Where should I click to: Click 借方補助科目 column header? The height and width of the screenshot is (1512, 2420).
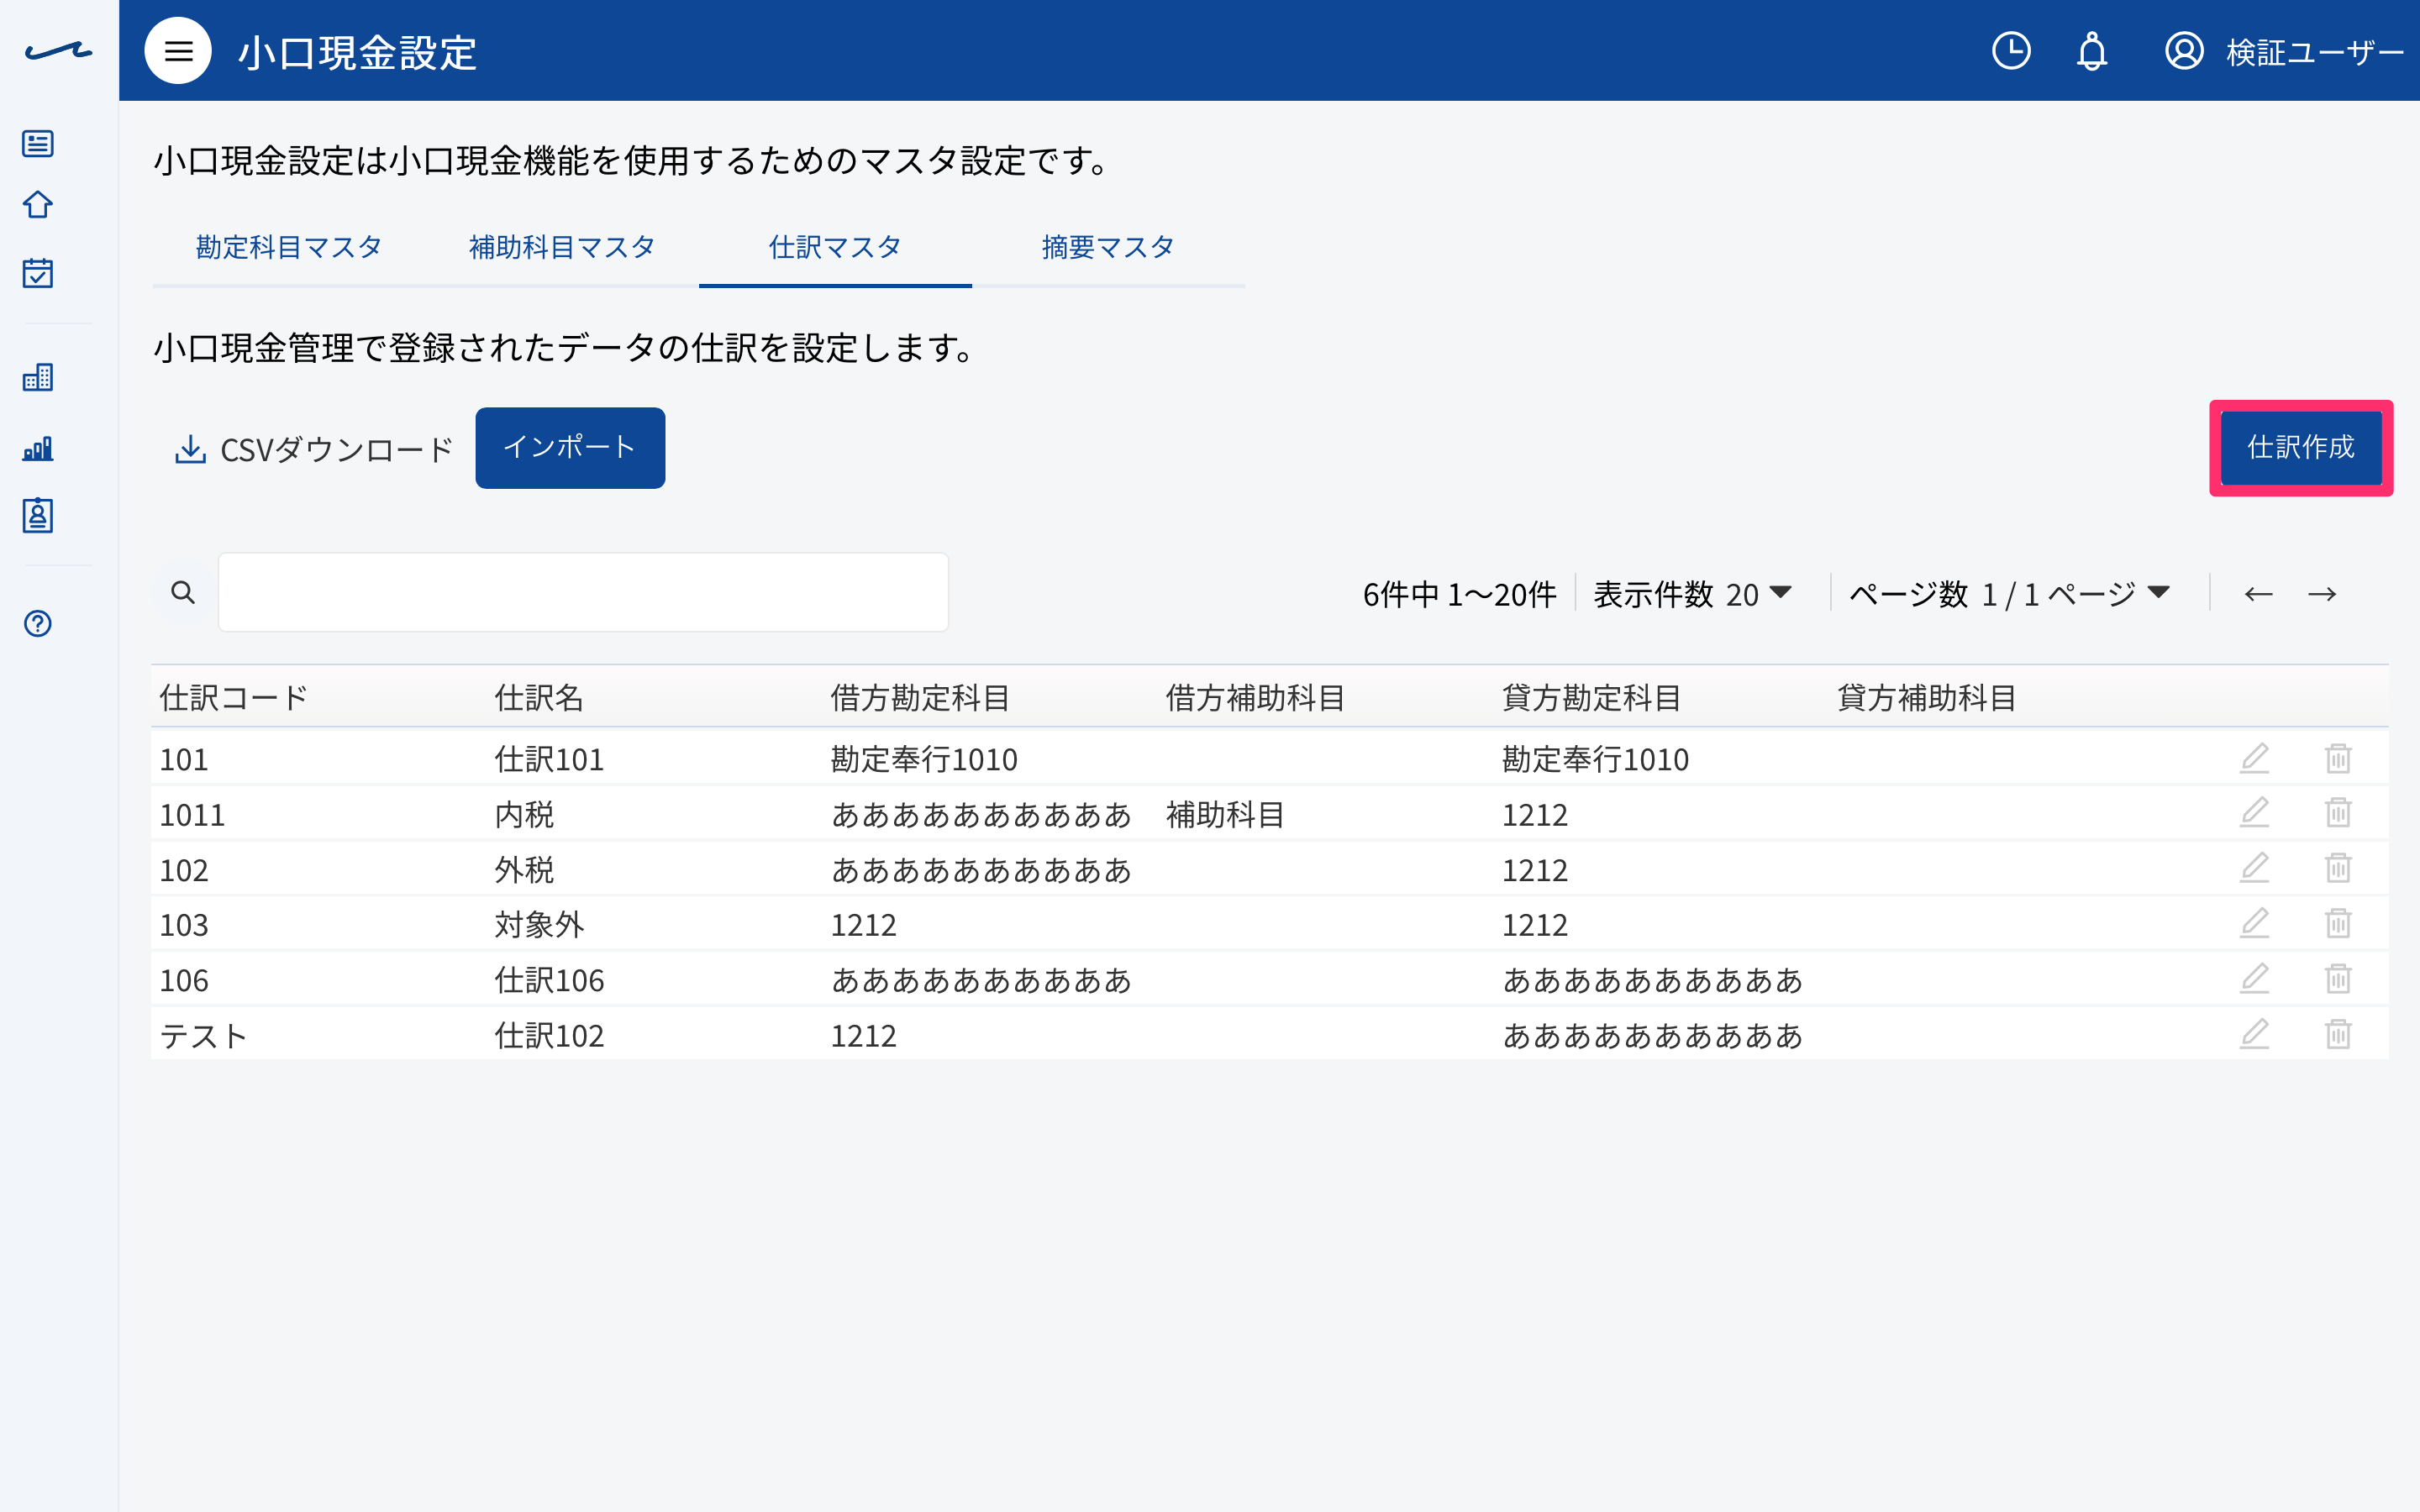click(1255, 697)
